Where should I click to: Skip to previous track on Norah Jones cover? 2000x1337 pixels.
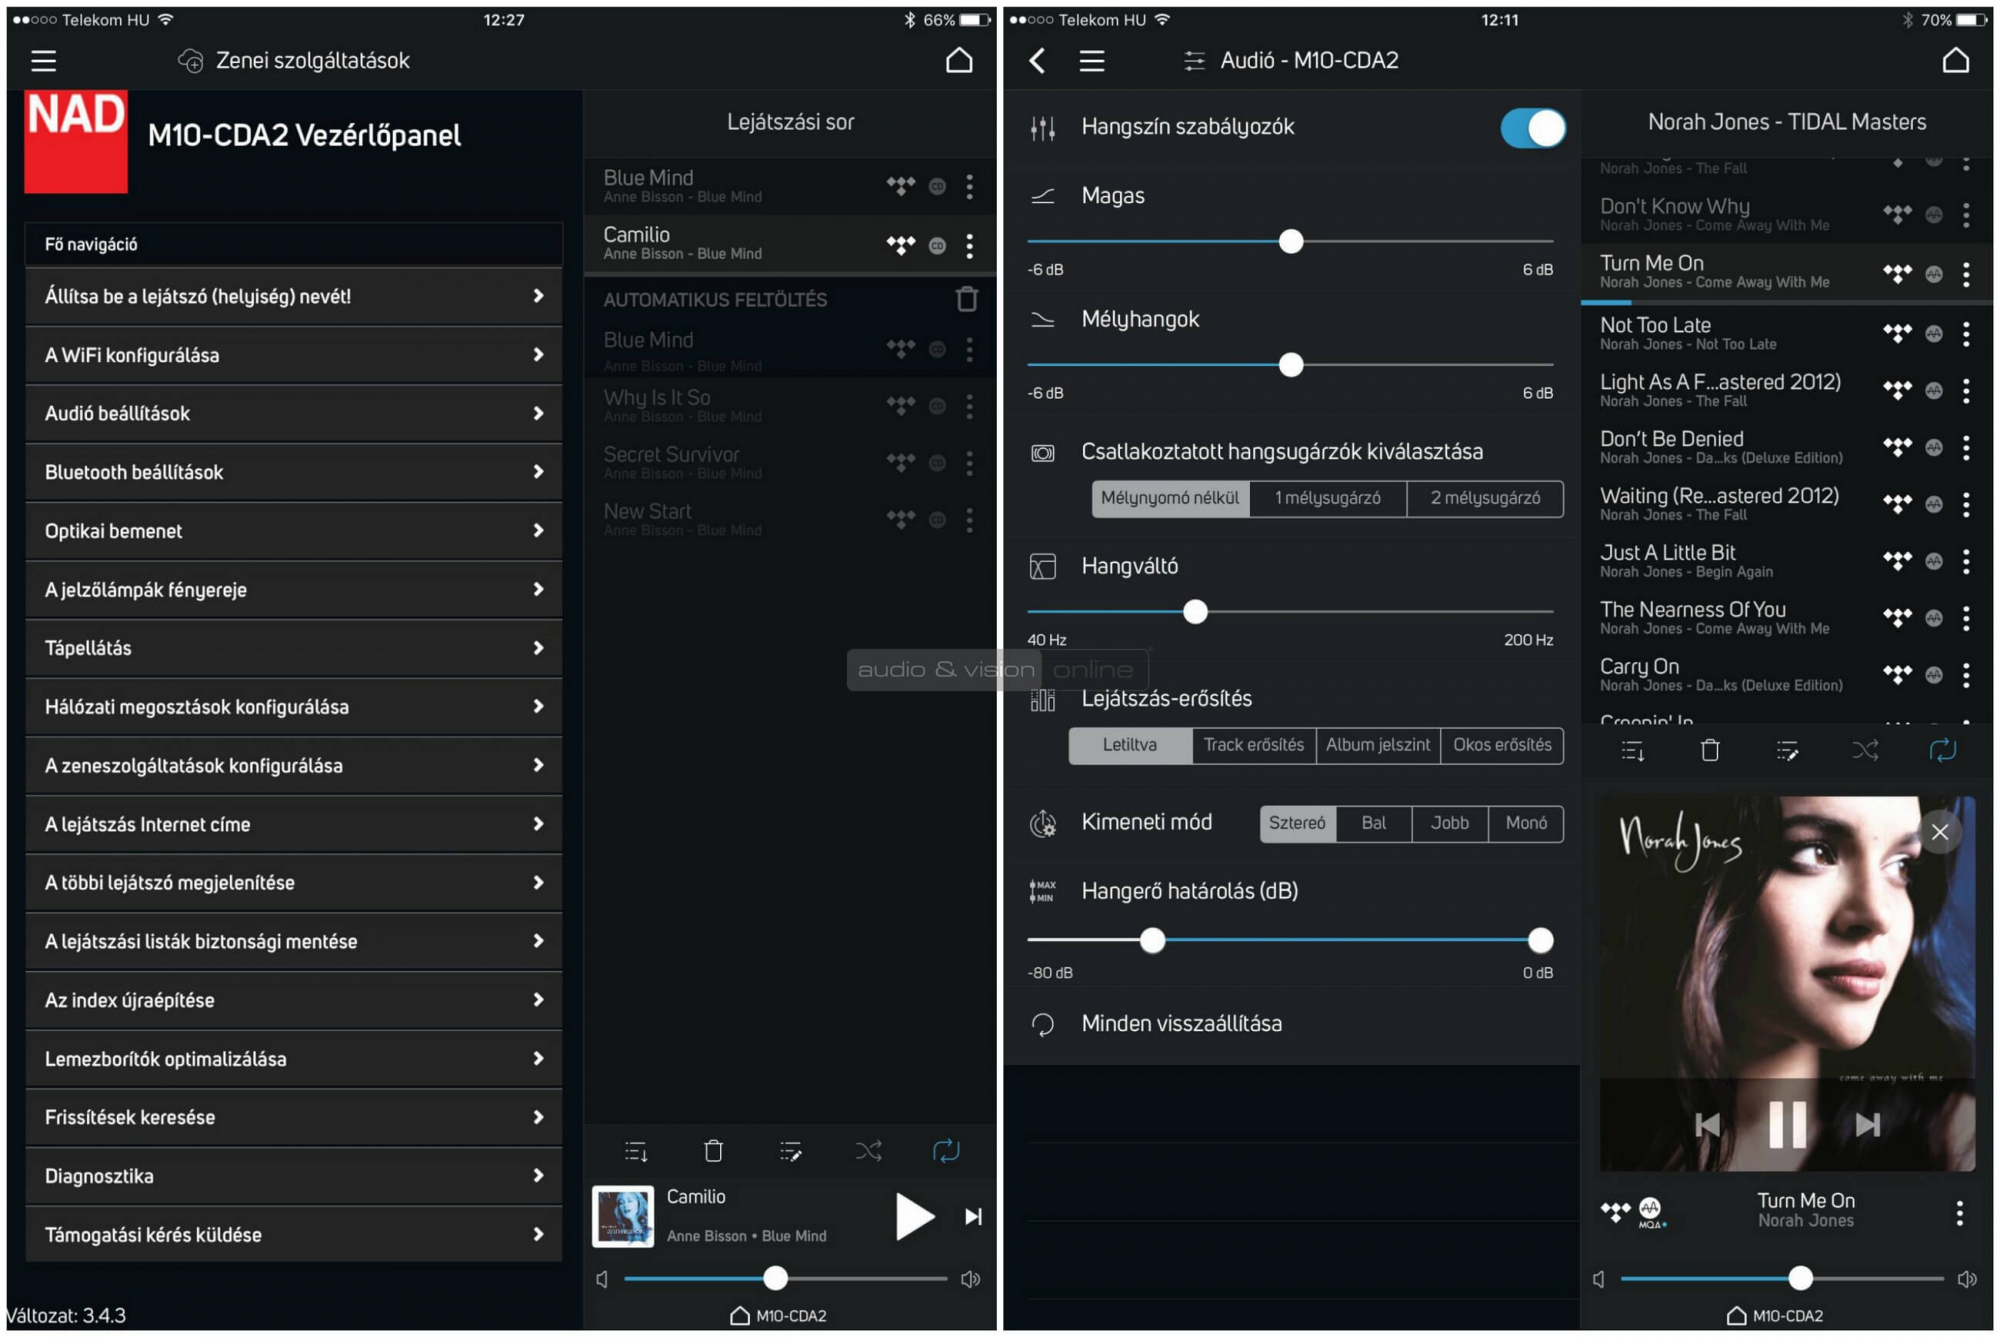1707,1124
